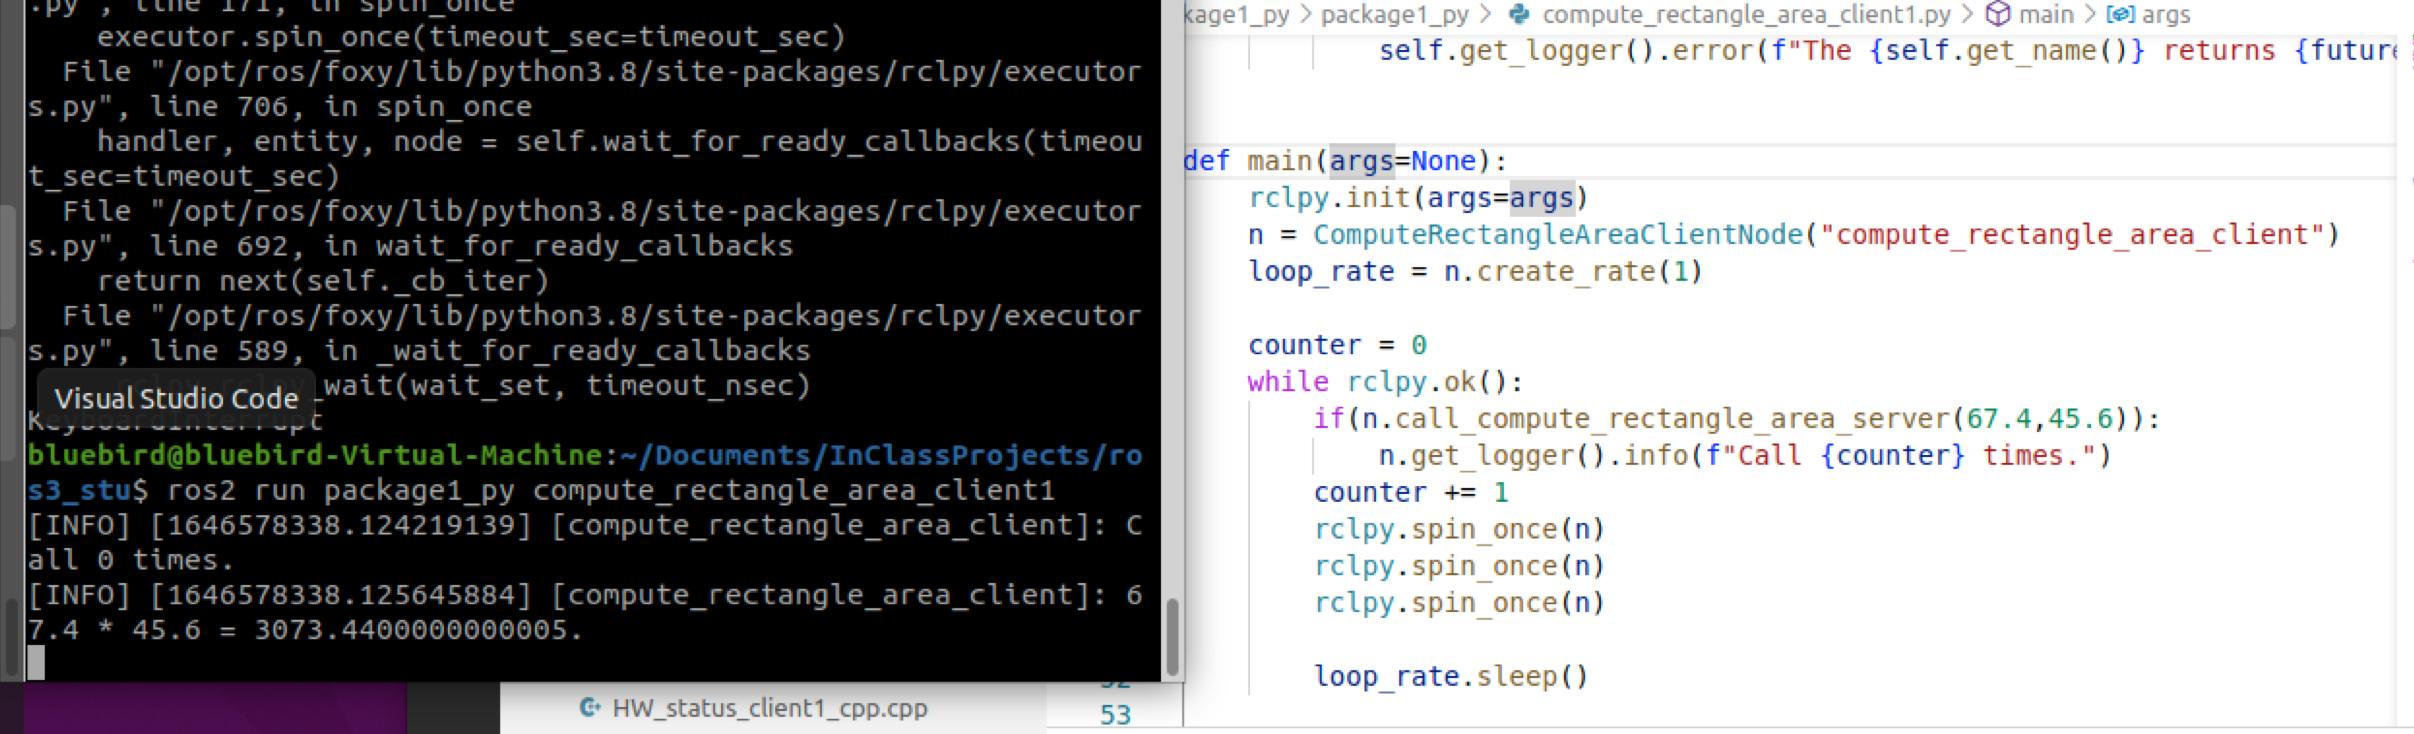
Task: Click the 'while rclpy.ok():' line
Action: point(1385,382)
